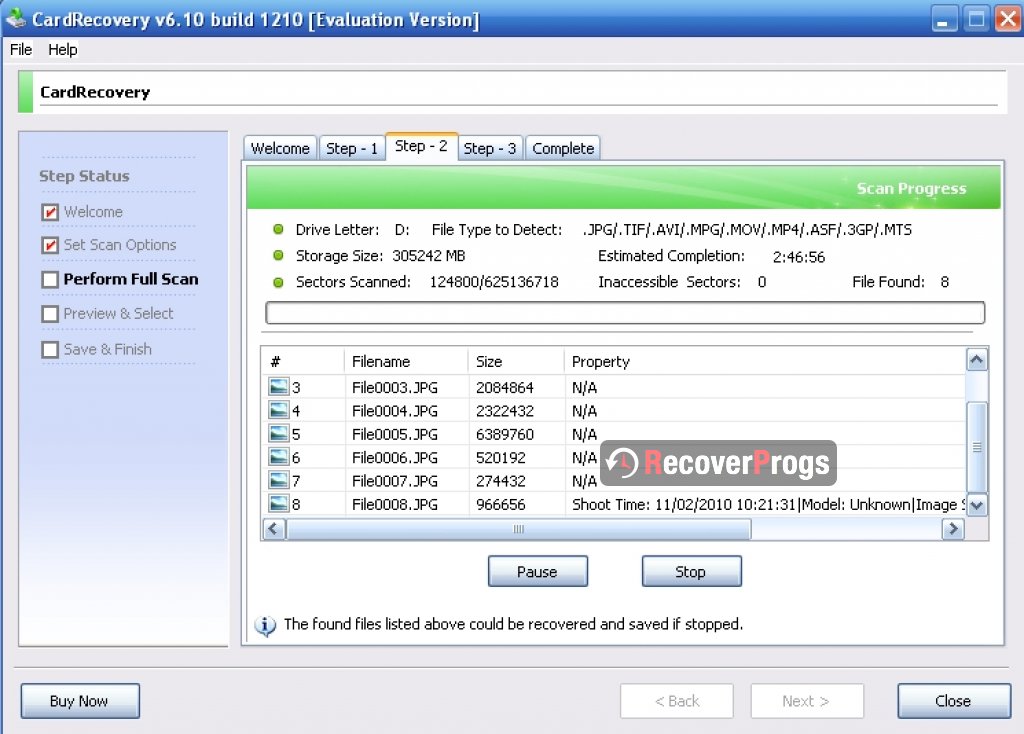1024x734 pixels.
Task: Toggle the Save & Finish checkbox
Action: (x=50, y=349)
